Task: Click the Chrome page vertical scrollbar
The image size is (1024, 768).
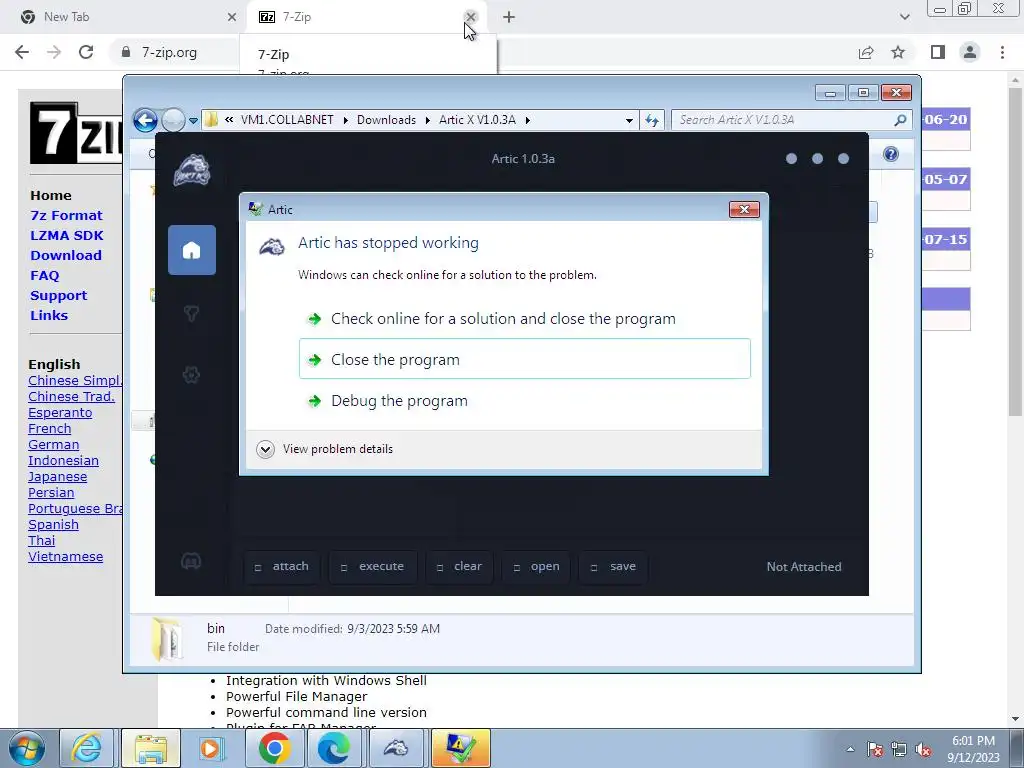Action: pos(1015,251)
